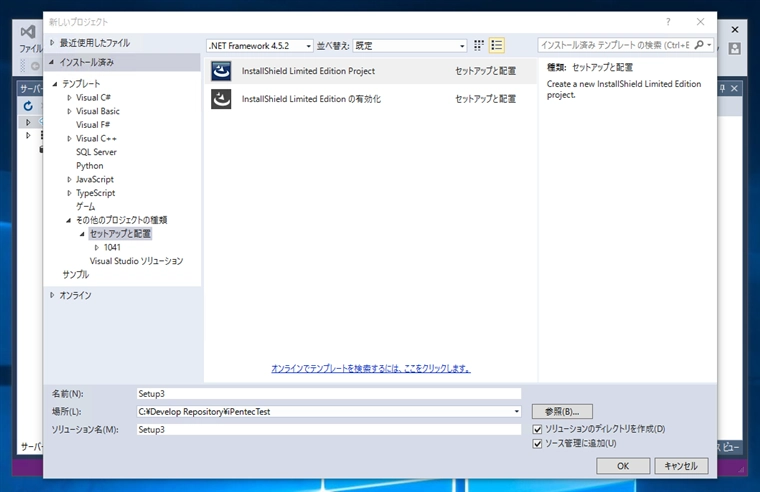Expand the TypeScript node arrow

coord(69,193)
